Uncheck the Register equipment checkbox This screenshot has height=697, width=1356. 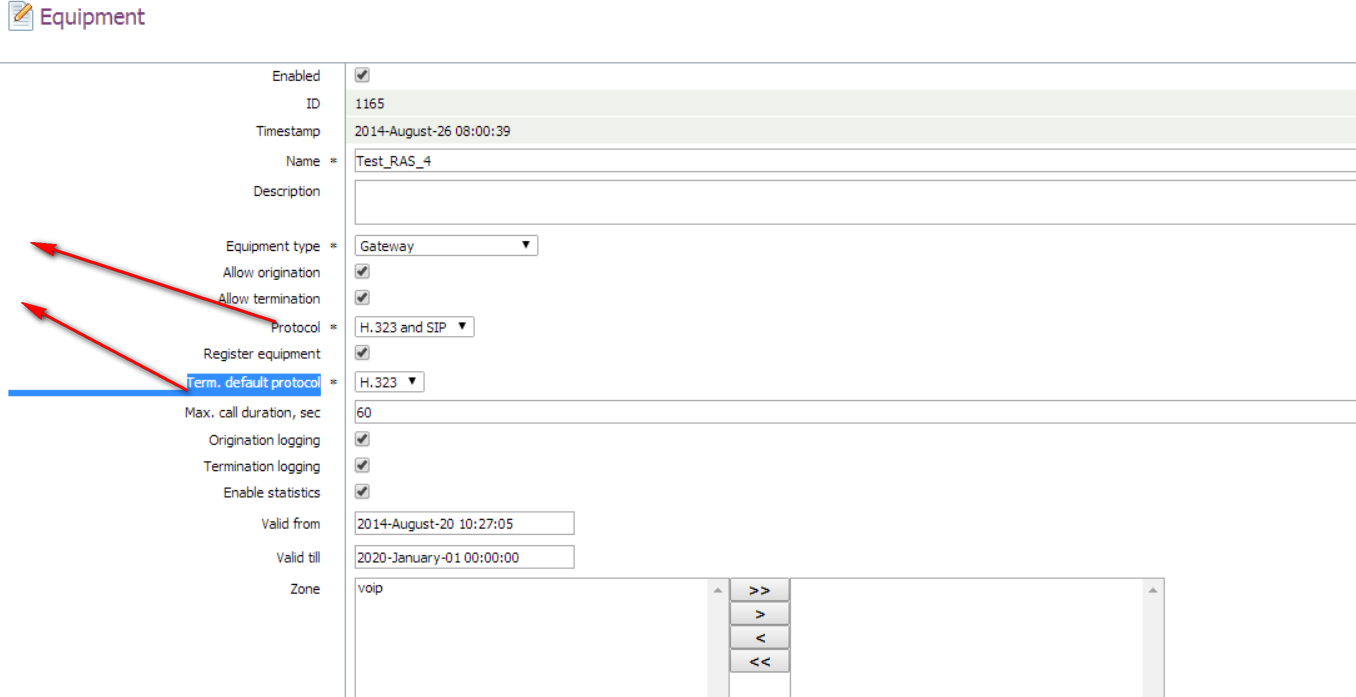pyautogui.click(x=363, y=352)
